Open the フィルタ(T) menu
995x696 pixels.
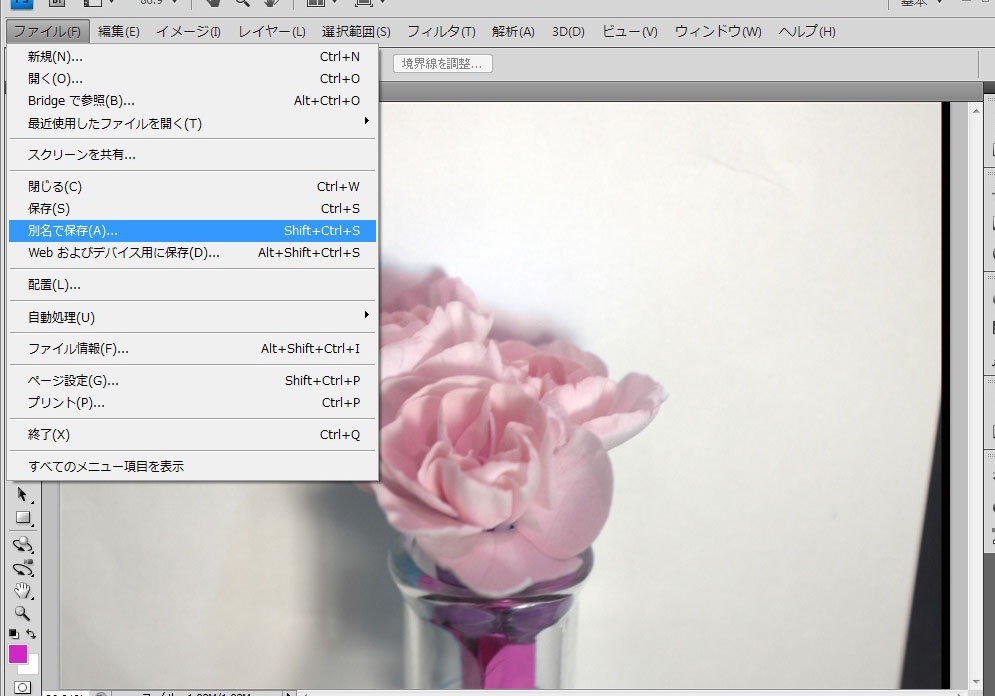coord(441,31)
